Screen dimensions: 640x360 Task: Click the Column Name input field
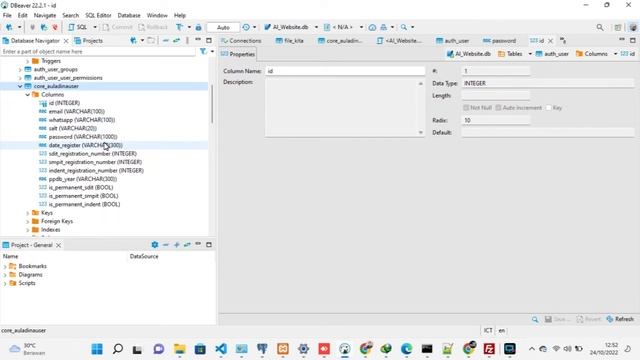[345, 71]
